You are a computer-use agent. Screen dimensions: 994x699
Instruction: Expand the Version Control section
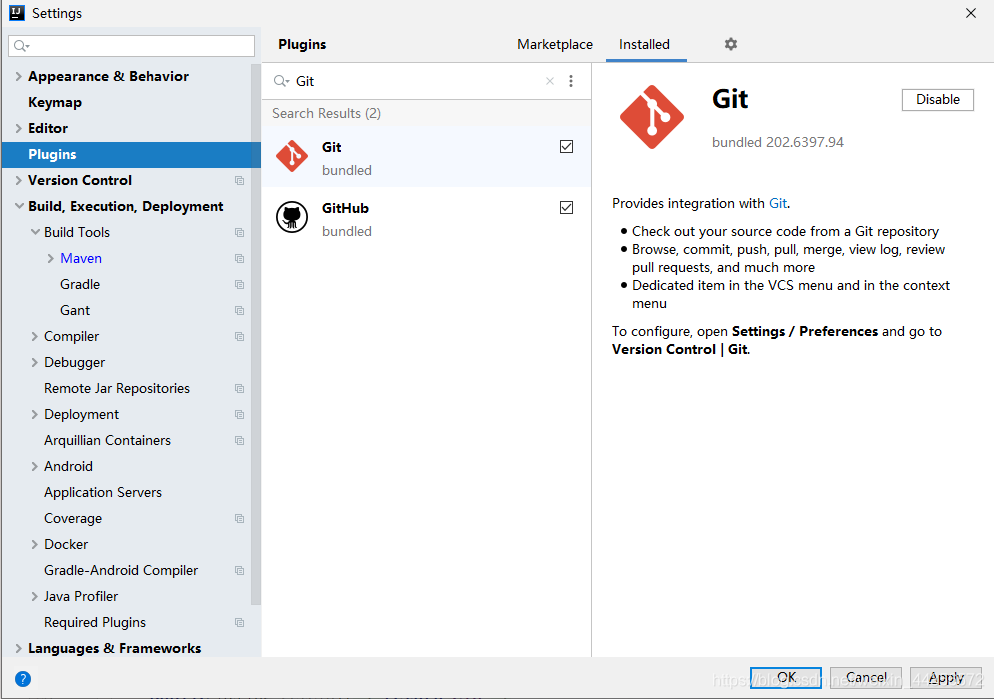click(18, 180)
